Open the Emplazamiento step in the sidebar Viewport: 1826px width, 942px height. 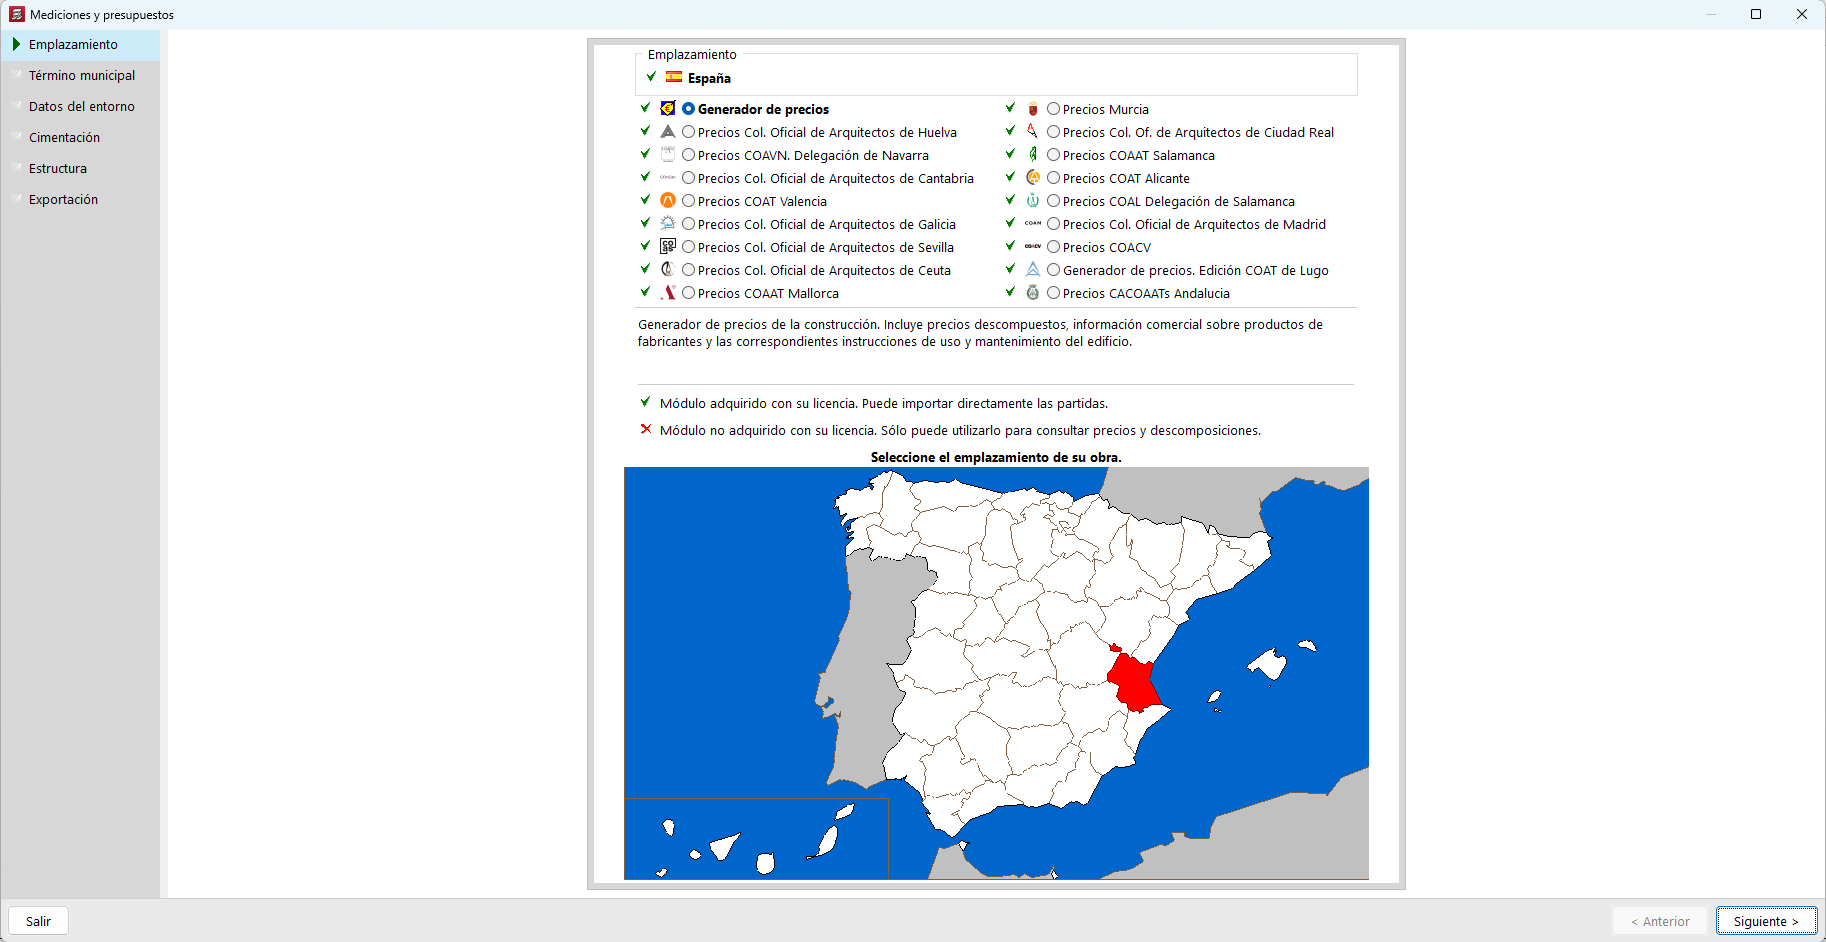point(80,45)
